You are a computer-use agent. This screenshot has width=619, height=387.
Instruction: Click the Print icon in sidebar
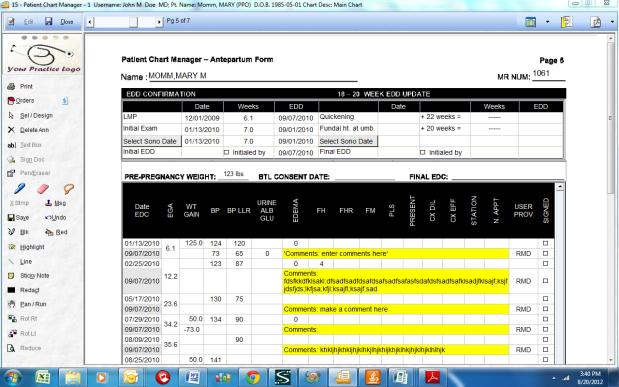point(11,86)
